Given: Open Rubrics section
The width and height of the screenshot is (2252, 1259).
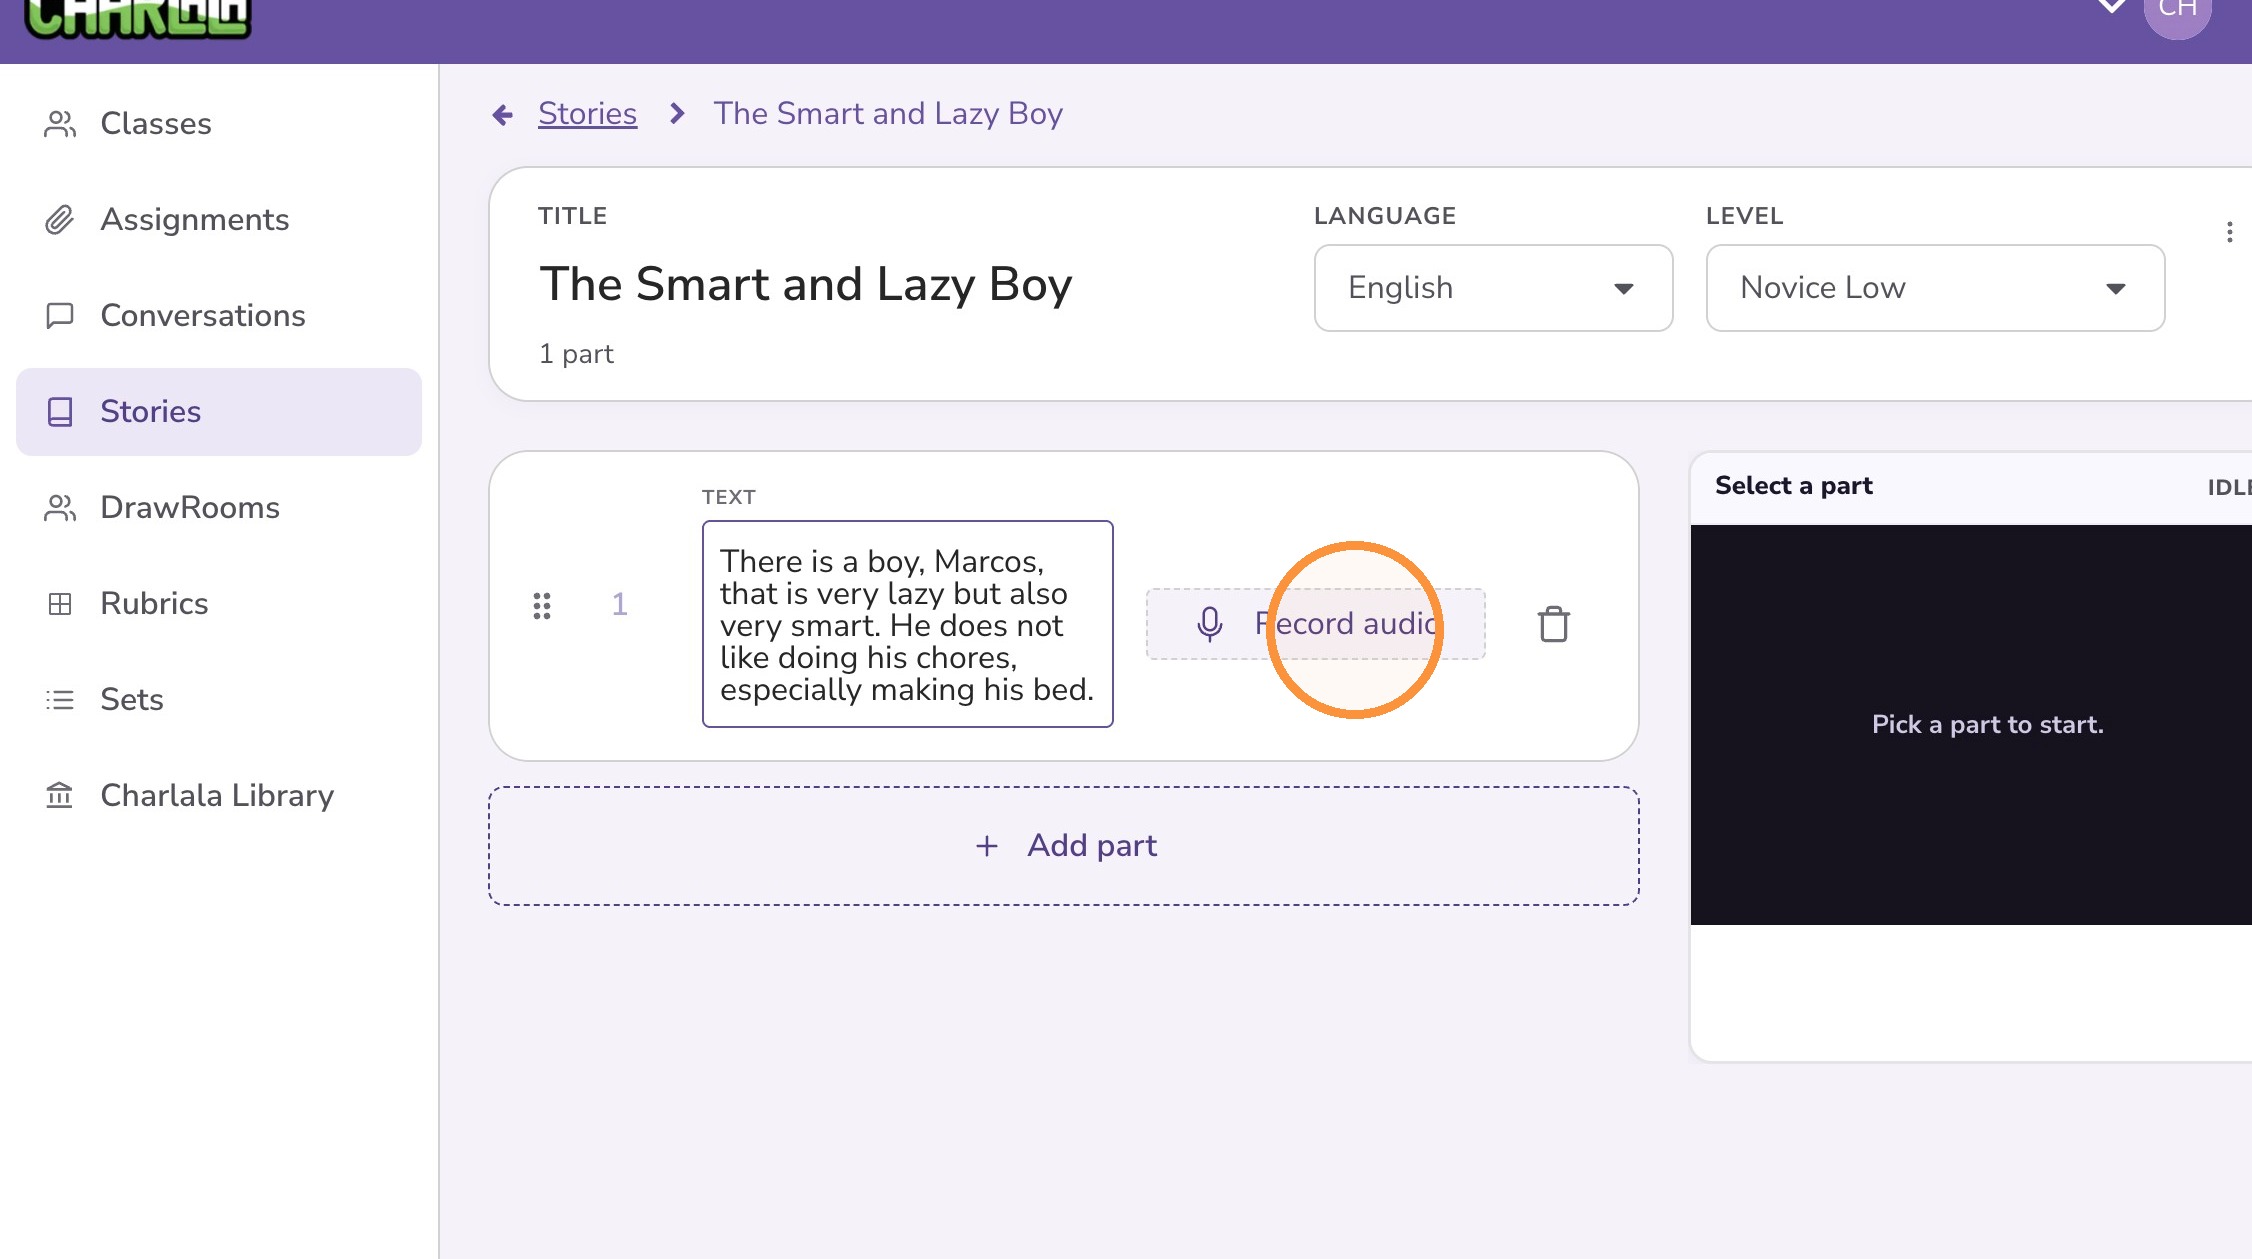Looking at the screenshot, I should point(219,604).
